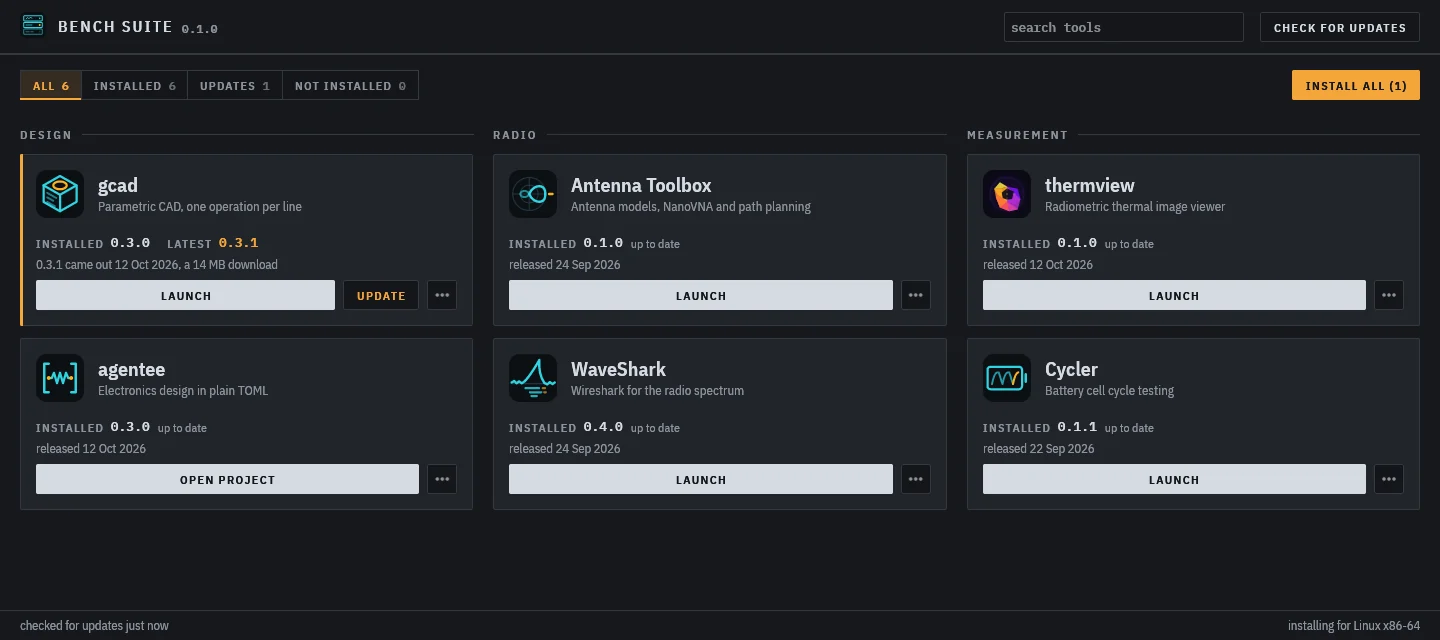Click the gcad cube app icon
The height and width of the screenshot is (640, 1440).
[x=60, y=194]
